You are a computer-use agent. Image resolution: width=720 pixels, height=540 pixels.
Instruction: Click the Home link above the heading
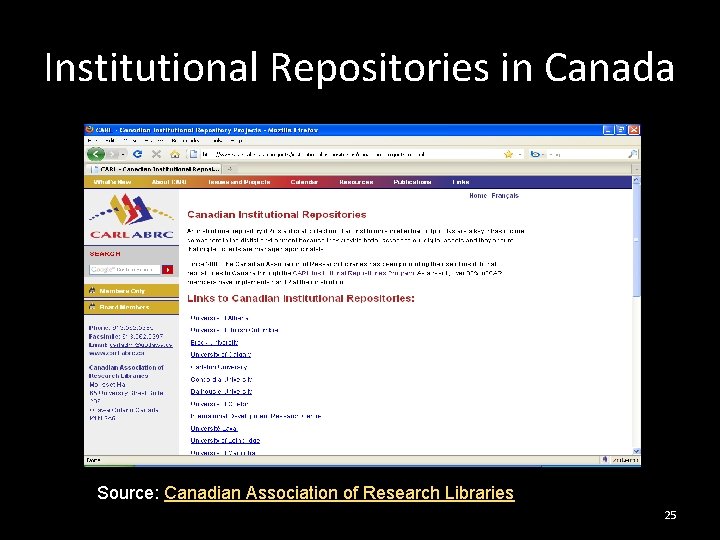click(x=478, y=196)
